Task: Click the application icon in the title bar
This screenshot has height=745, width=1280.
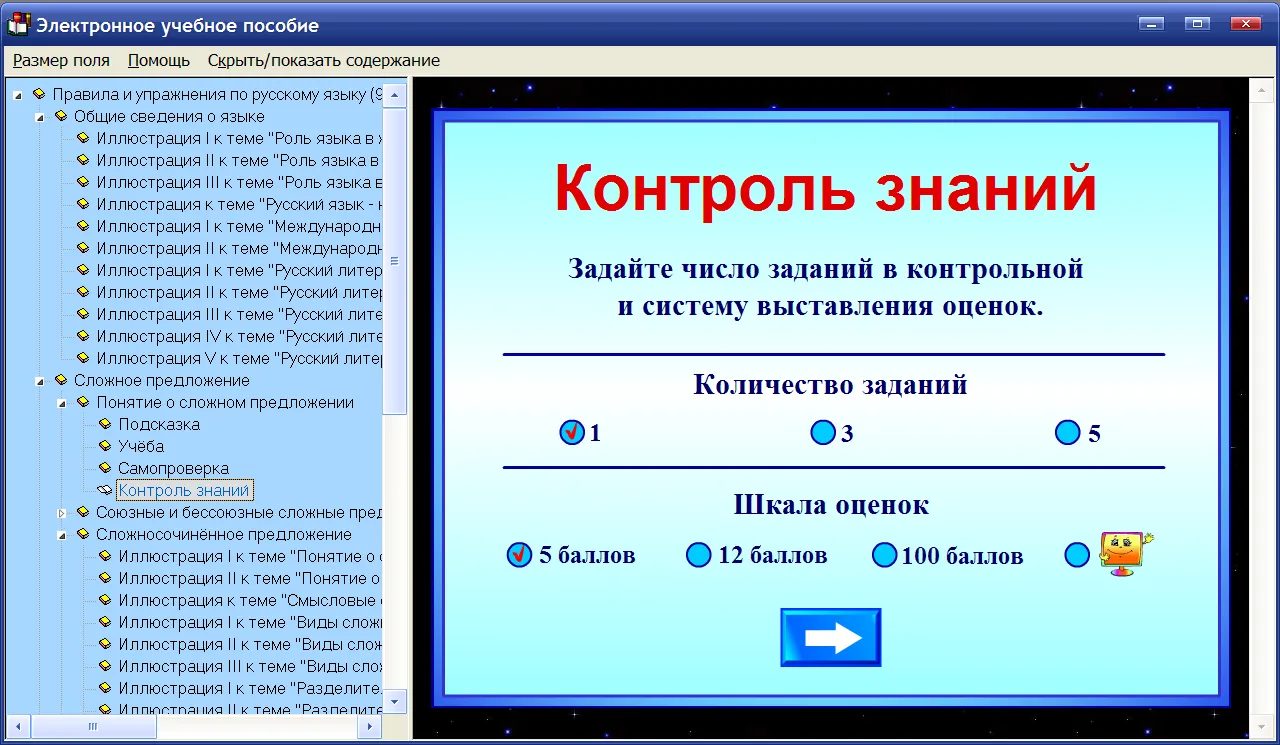Action: (18, 24)
